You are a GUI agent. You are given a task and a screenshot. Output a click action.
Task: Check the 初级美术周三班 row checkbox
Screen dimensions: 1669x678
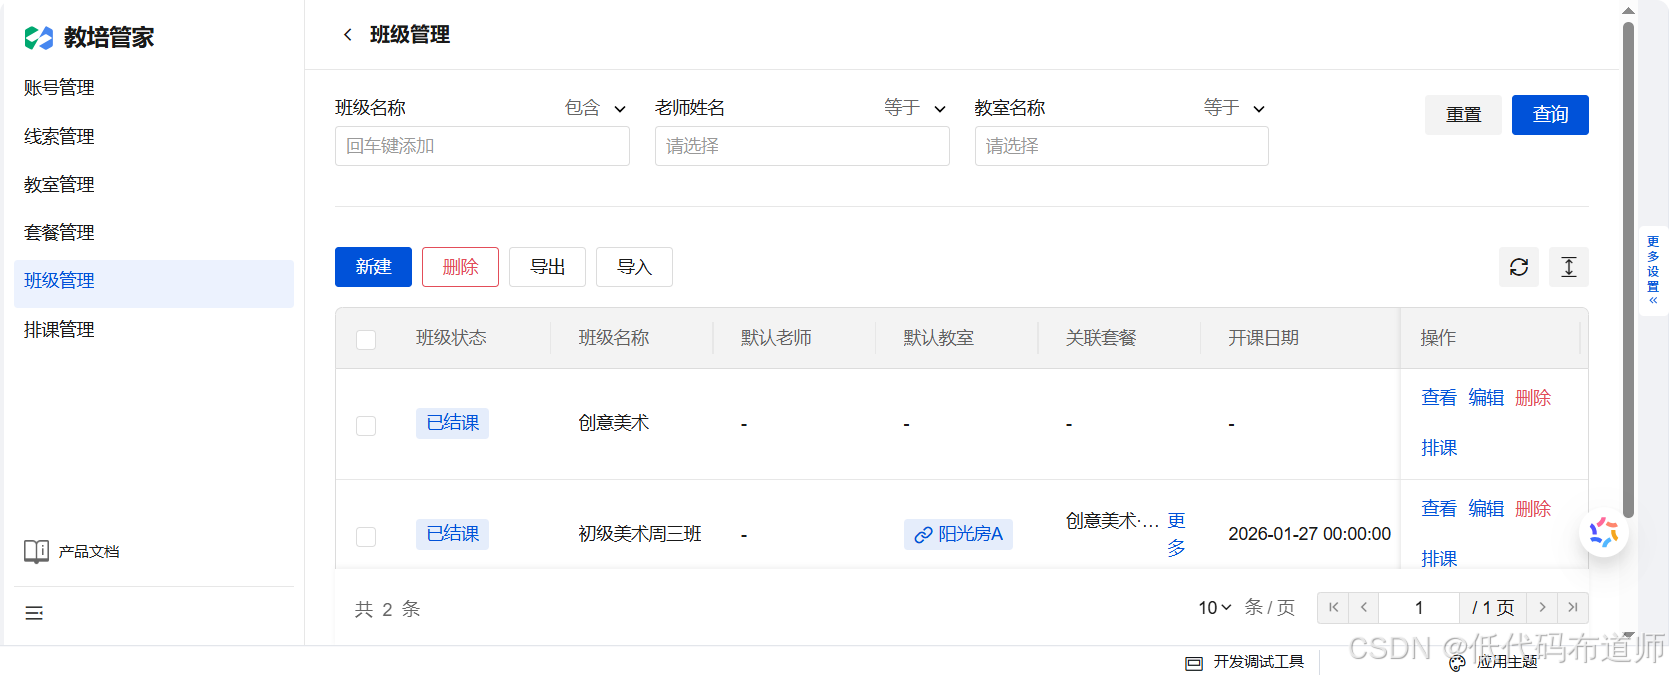tap(366, 536)
